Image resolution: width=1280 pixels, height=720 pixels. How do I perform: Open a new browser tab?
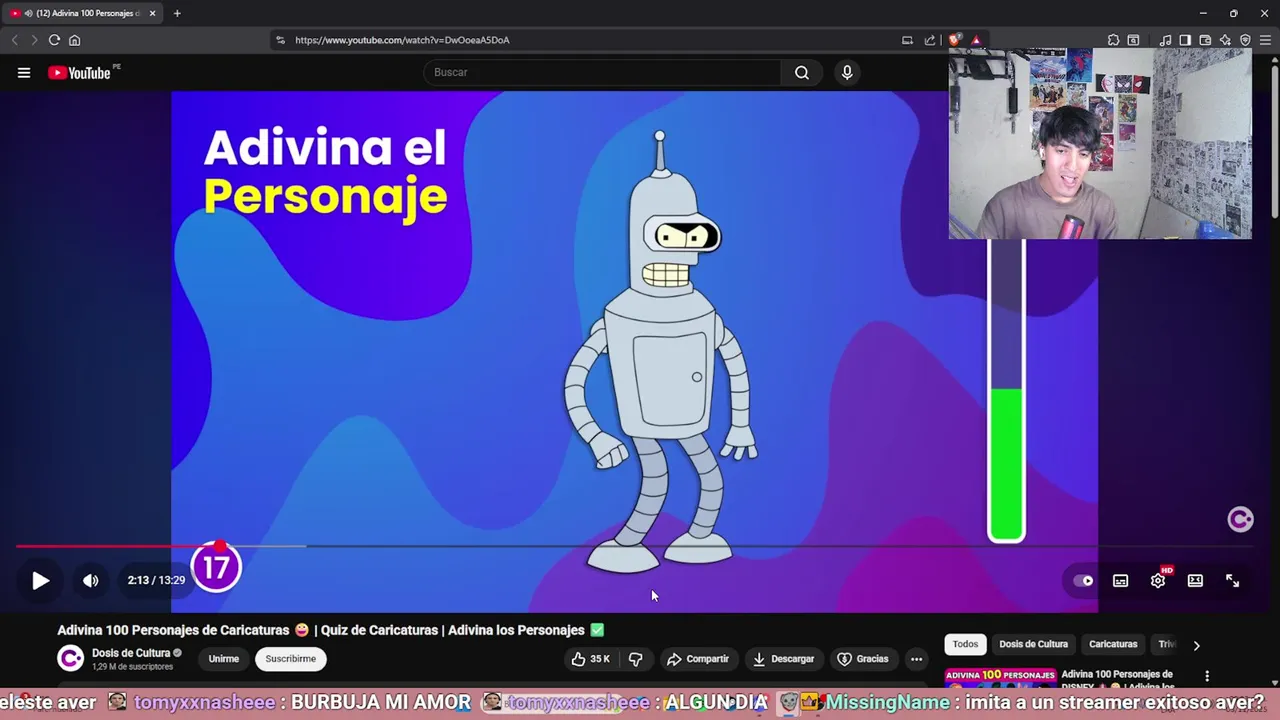[177, 13]
